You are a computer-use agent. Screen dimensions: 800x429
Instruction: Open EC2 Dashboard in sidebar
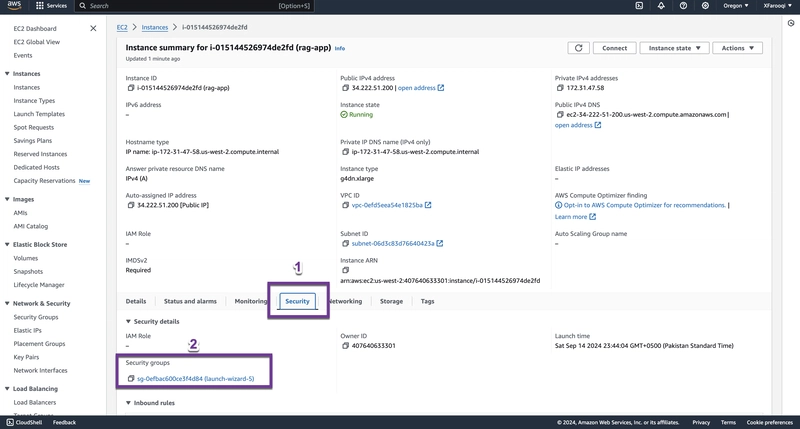(35, 29)
